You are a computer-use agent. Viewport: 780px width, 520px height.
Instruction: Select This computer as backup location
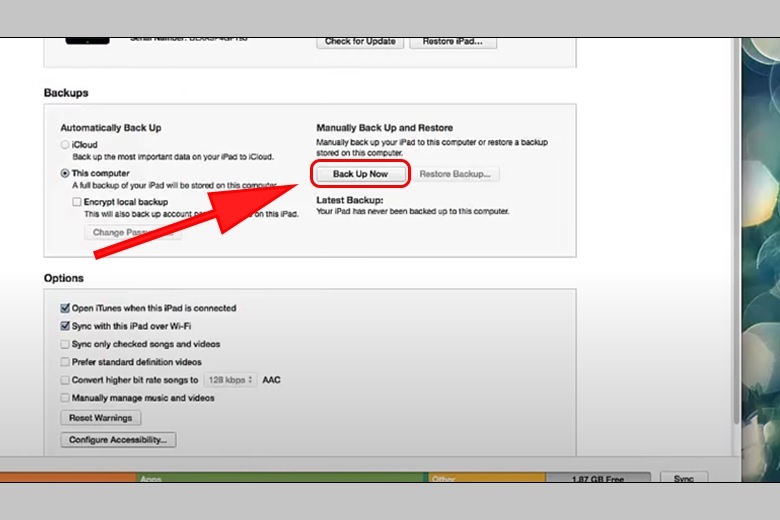(65, 173)
